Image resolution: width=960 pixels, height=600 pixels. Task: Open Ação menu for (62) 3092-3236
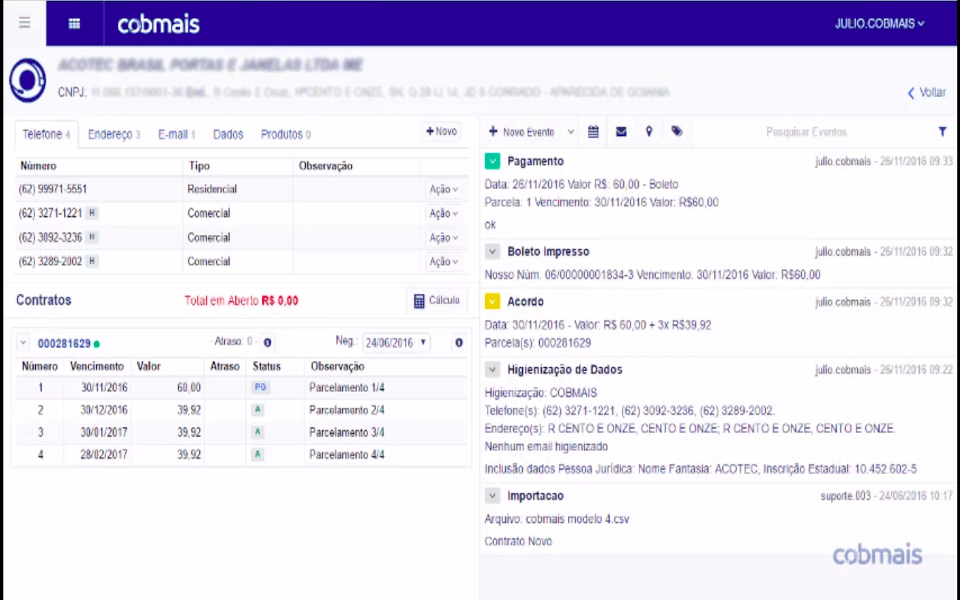coord(443,238)
